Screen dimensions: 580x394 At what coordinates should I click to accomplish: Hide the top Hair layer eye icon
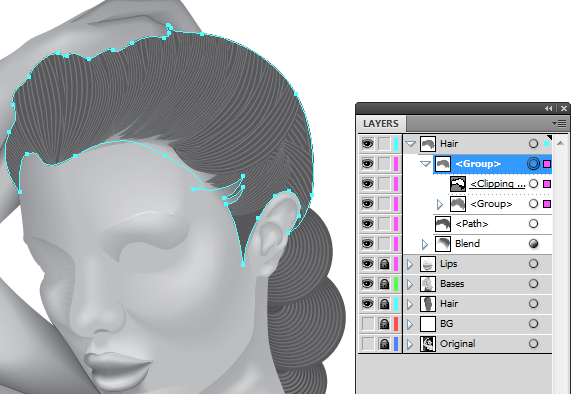click(367, 144)
